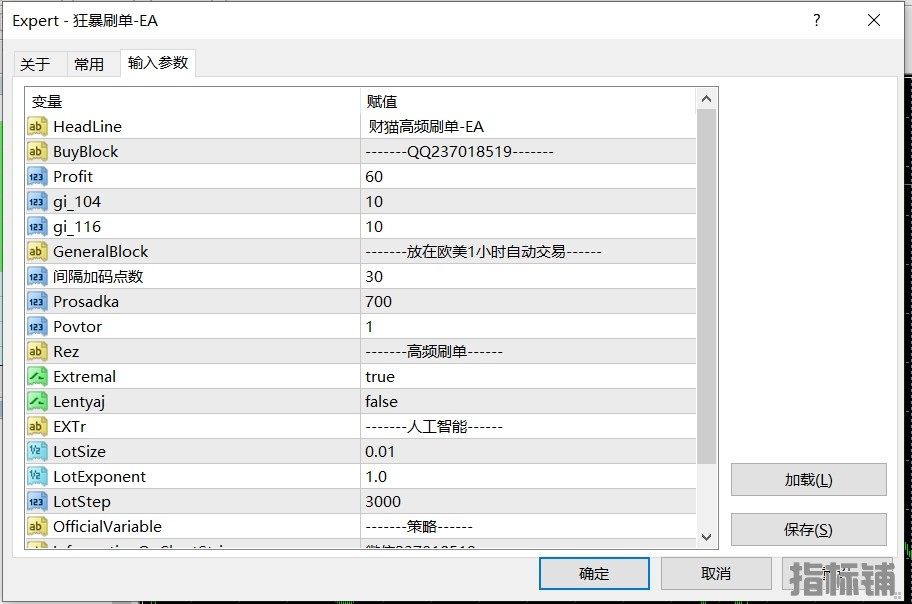Click the double icon beside LotSize

pos(37,452)
